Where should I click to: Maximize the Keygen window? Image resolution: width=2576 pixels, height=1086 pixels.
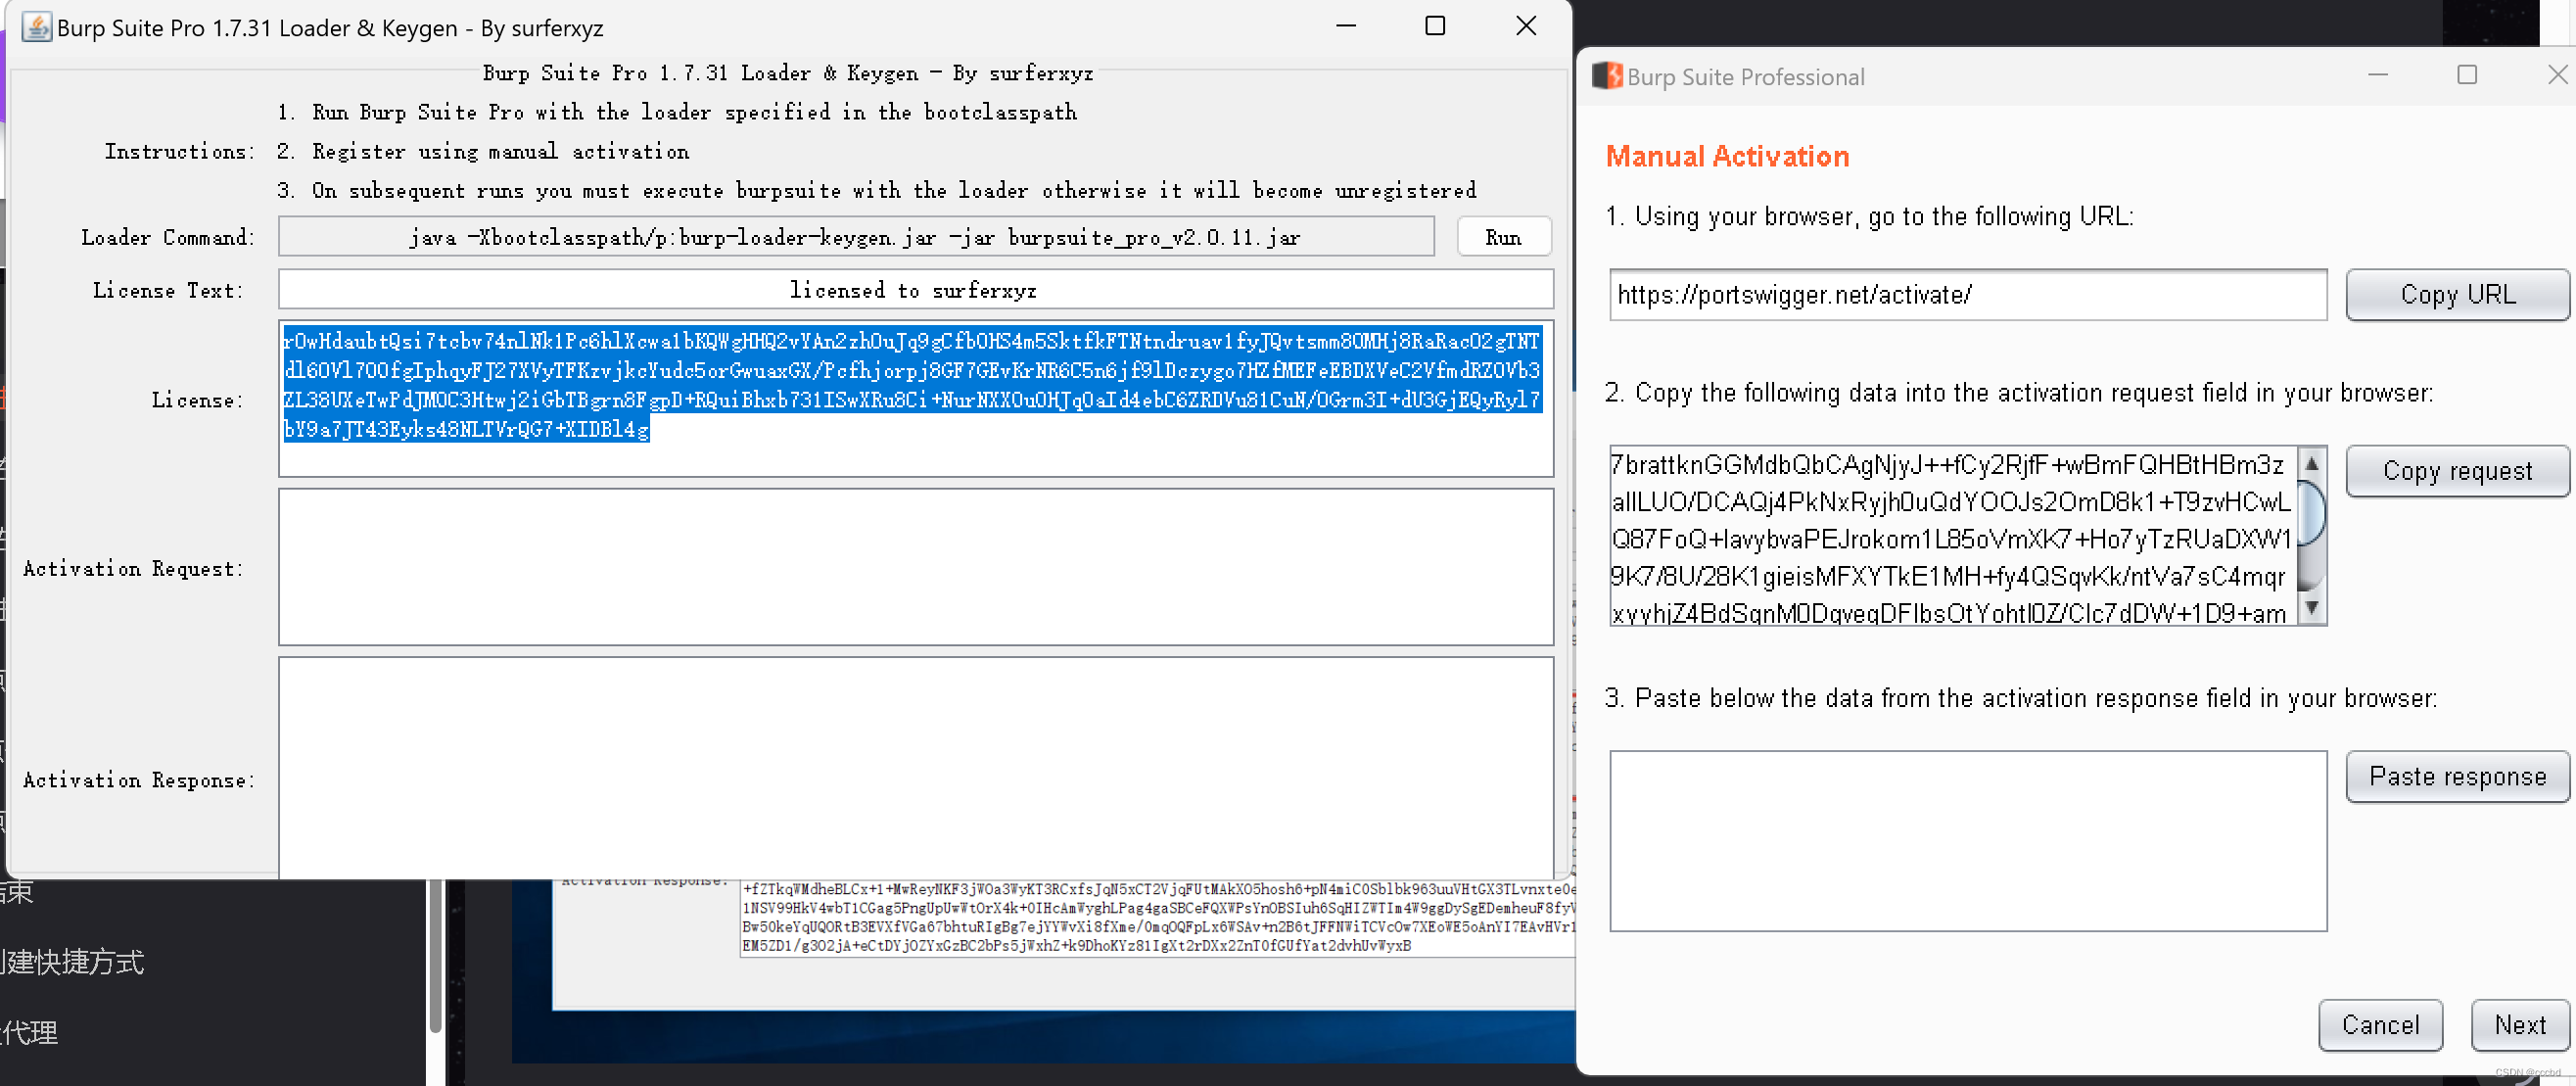[1434, 27]
